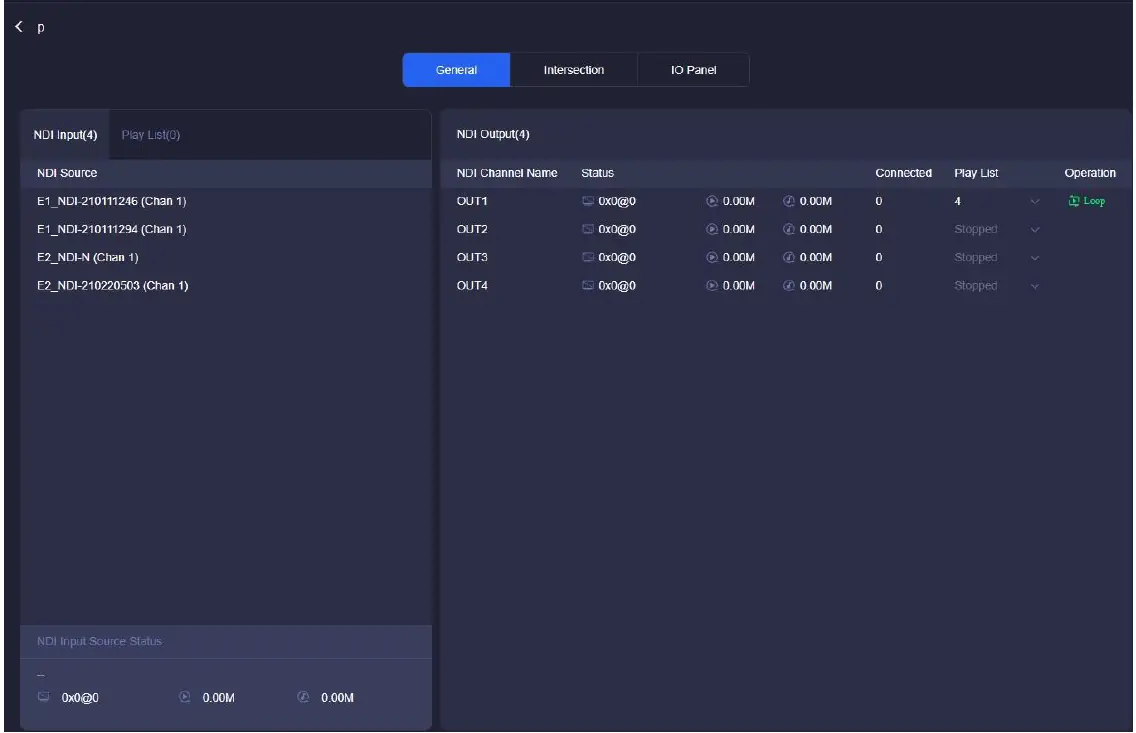Click the video bitrate icon in OUT2 row

click(x=712, y=230)
